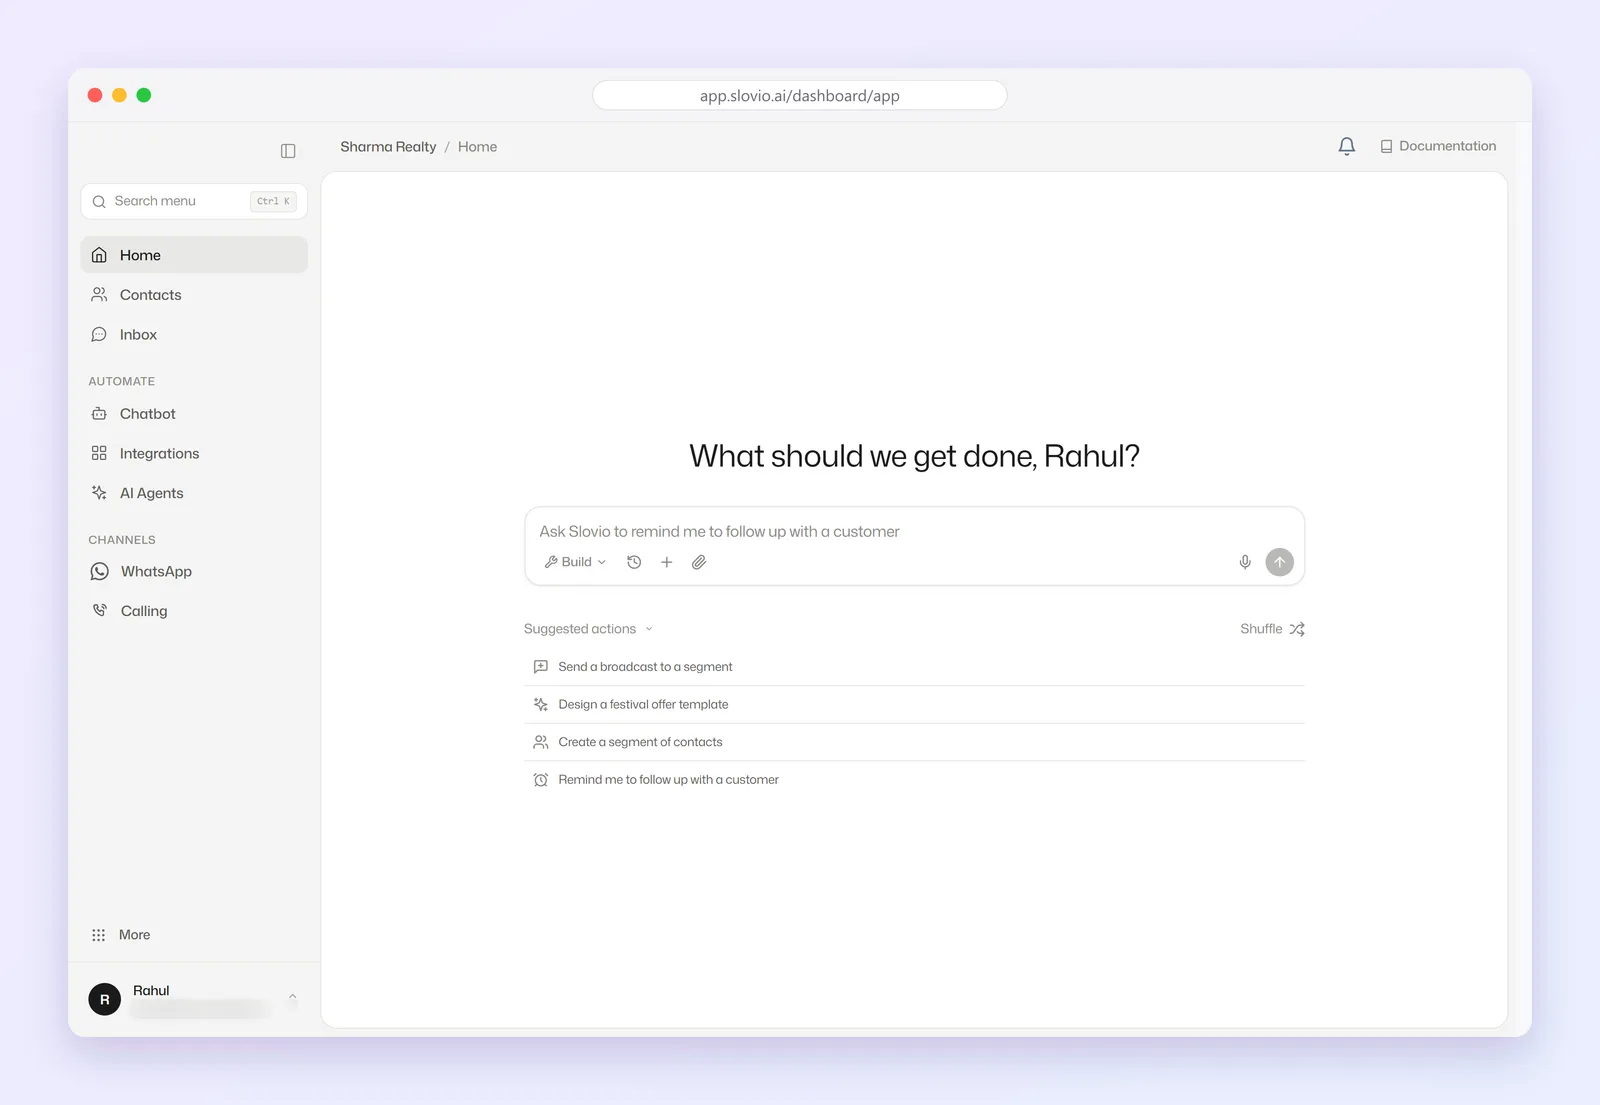
Task: Attach a file with paperclip icon
Action: (x=699, y=562)
